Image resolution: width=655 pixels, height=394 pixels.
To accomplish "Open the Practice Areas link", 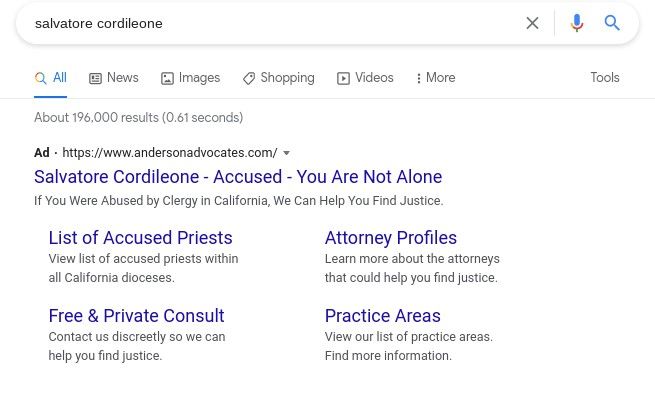I will tap(383, 315).
